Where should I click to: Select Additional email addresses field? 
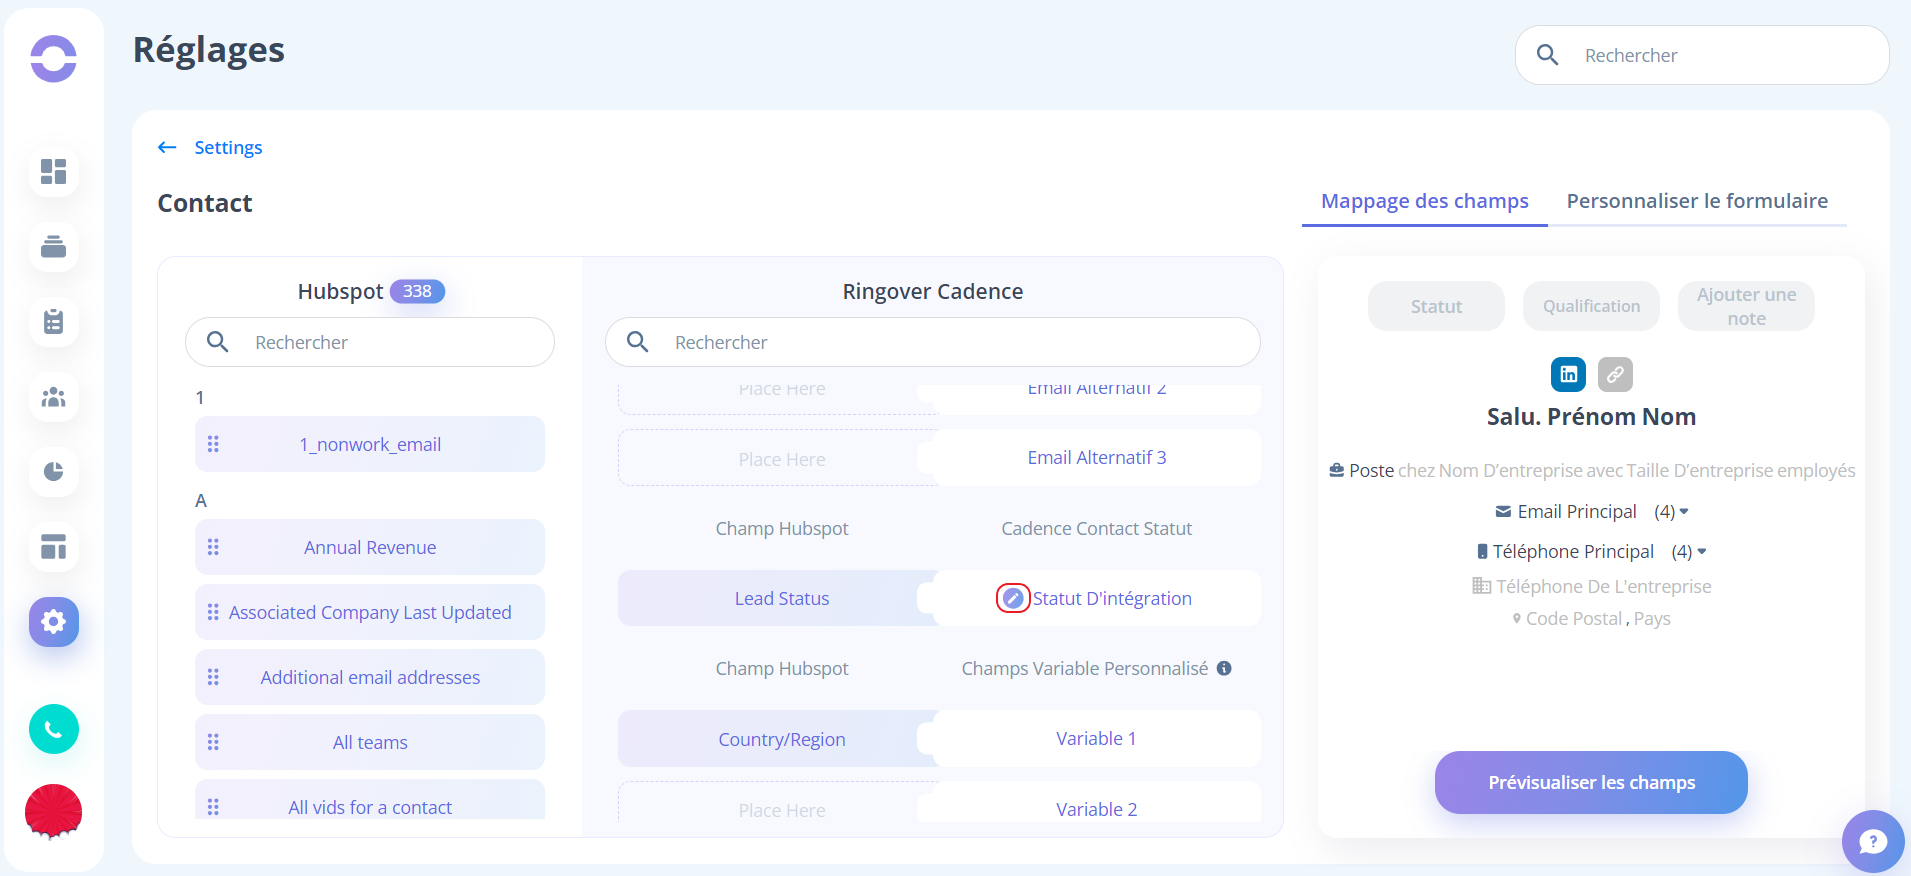(x=370, y=677)
